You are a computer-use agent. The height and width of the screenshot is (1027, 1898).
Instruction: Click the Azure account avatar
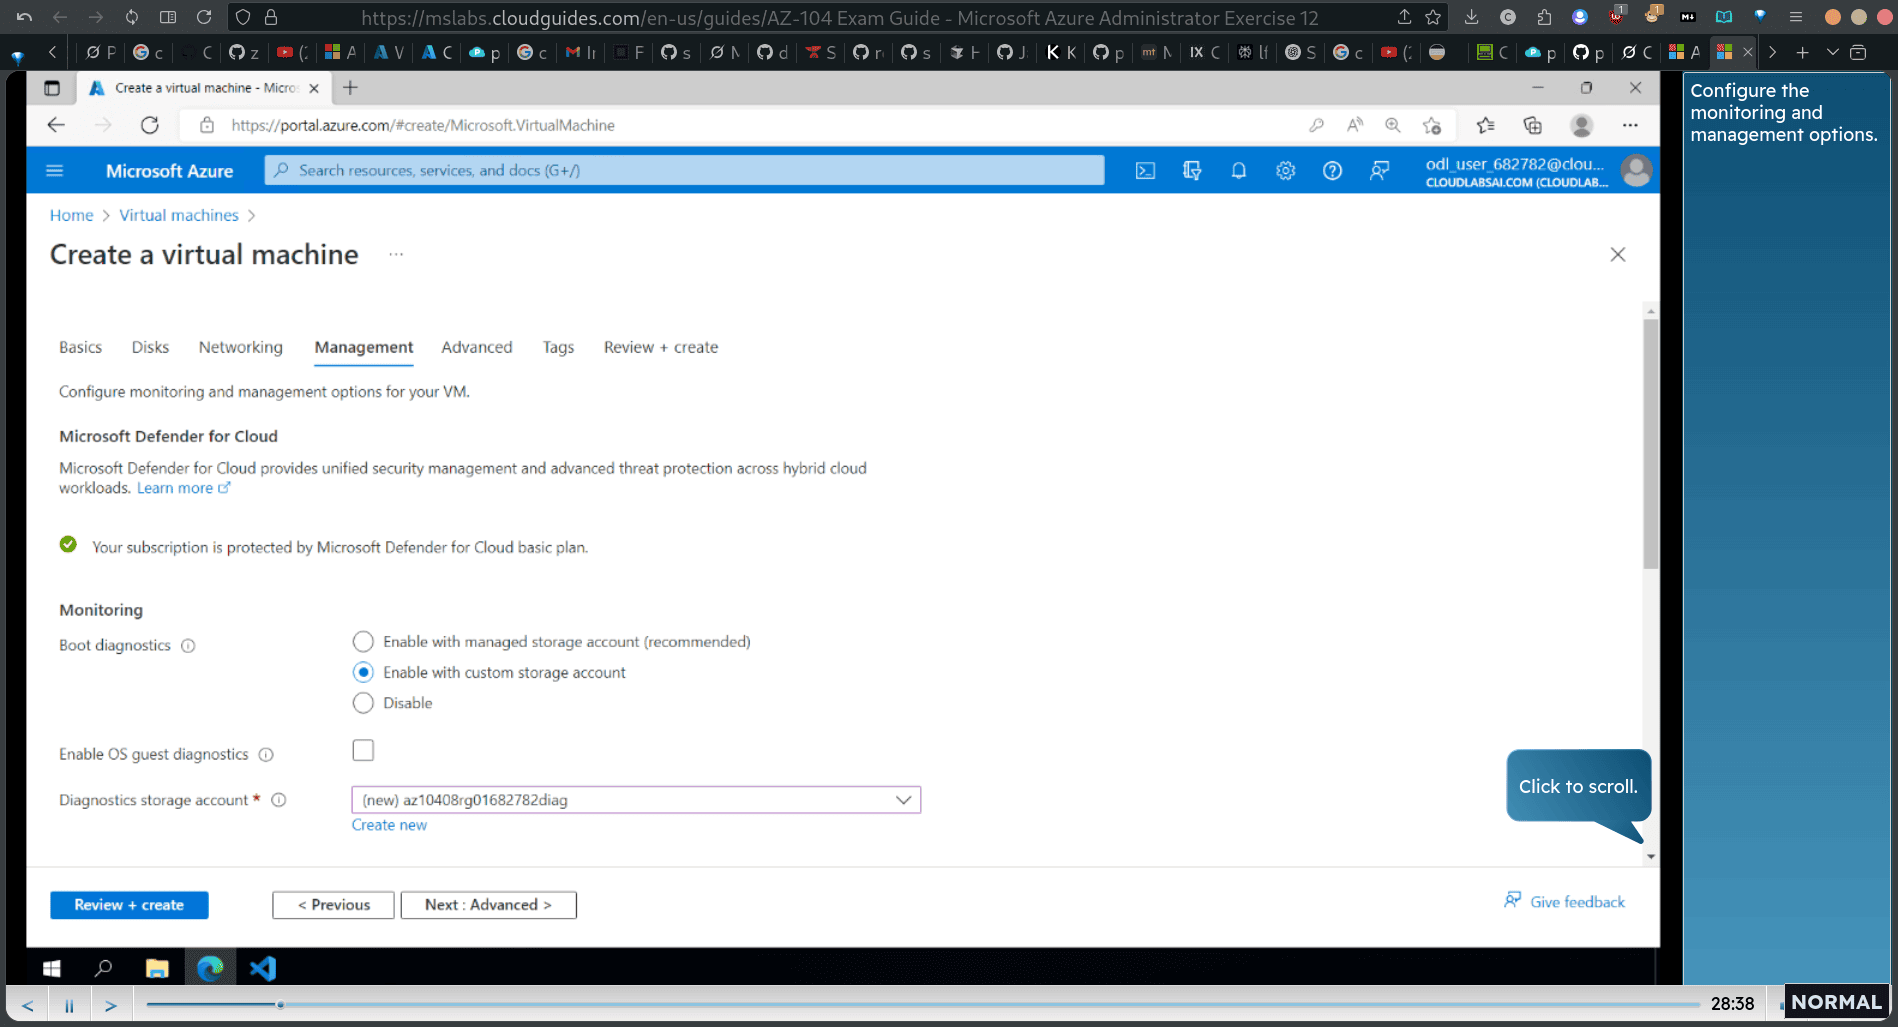1636,171
